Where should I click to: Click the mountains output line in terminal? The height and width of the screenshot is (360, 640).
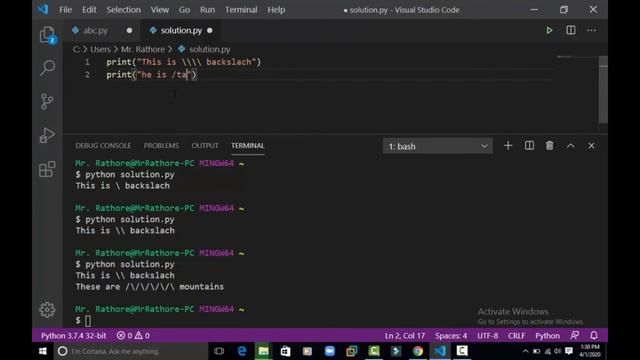(149, 287)
